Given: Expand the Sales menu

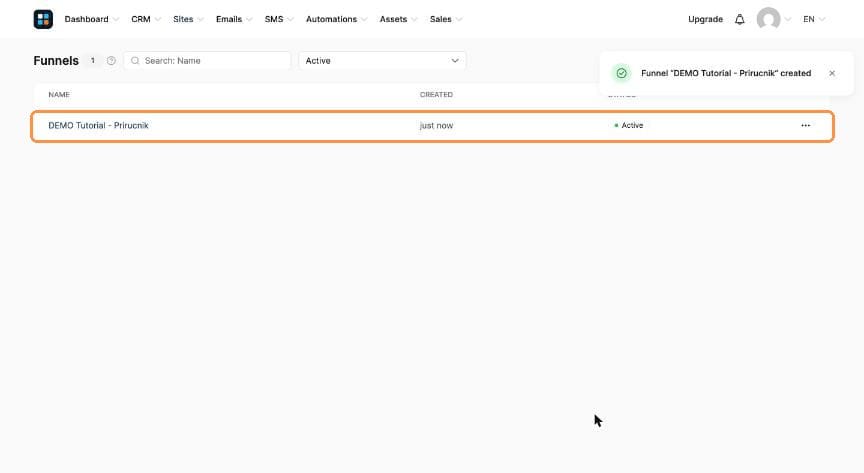Looking at the screenshot, I should point(446,19).
